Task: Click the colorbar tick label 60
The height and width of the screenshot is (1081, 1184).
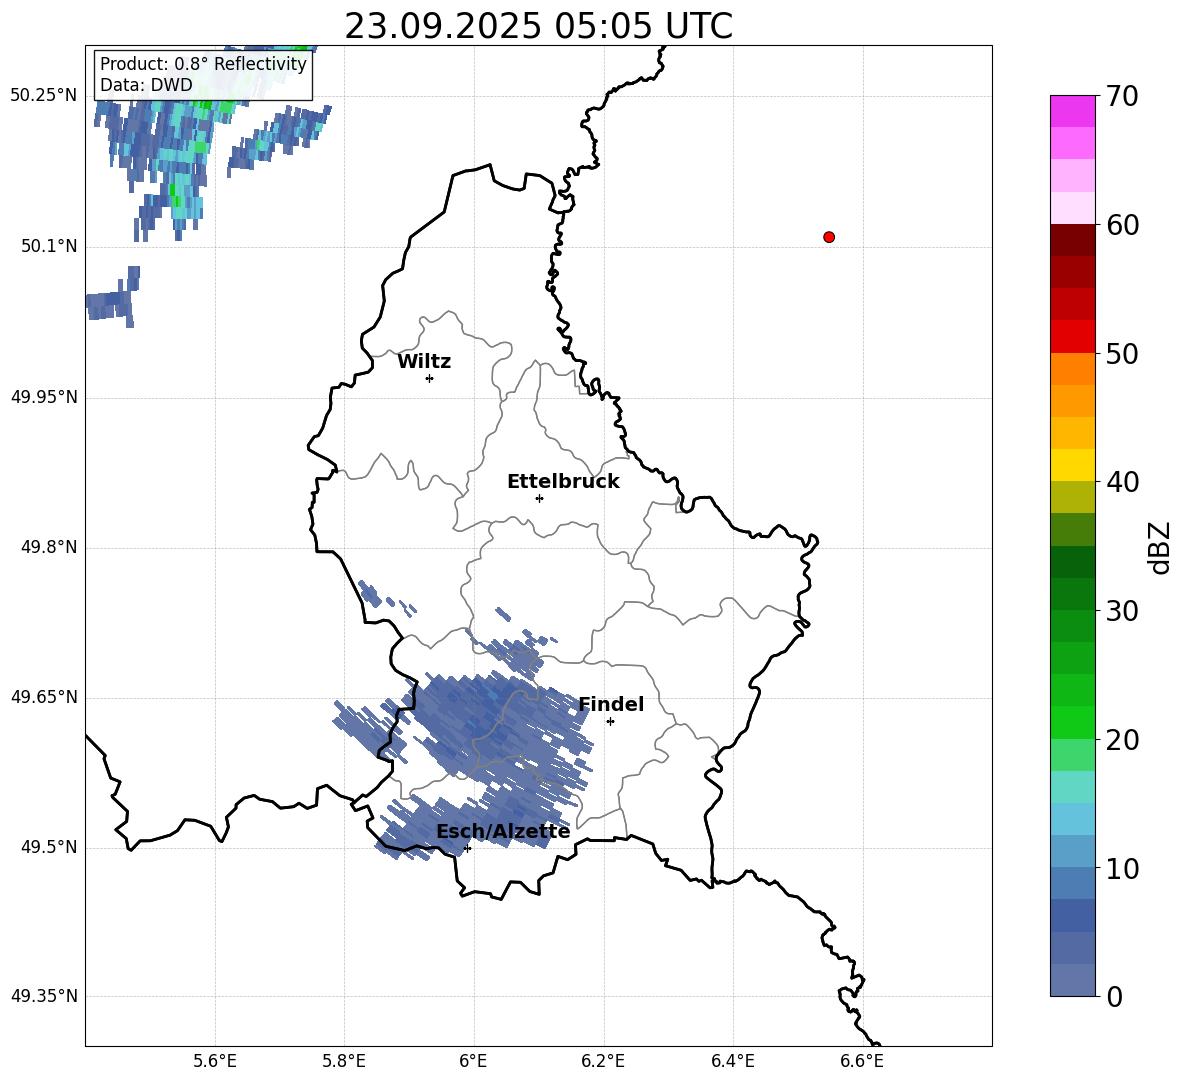Action: coord(1122,225)
